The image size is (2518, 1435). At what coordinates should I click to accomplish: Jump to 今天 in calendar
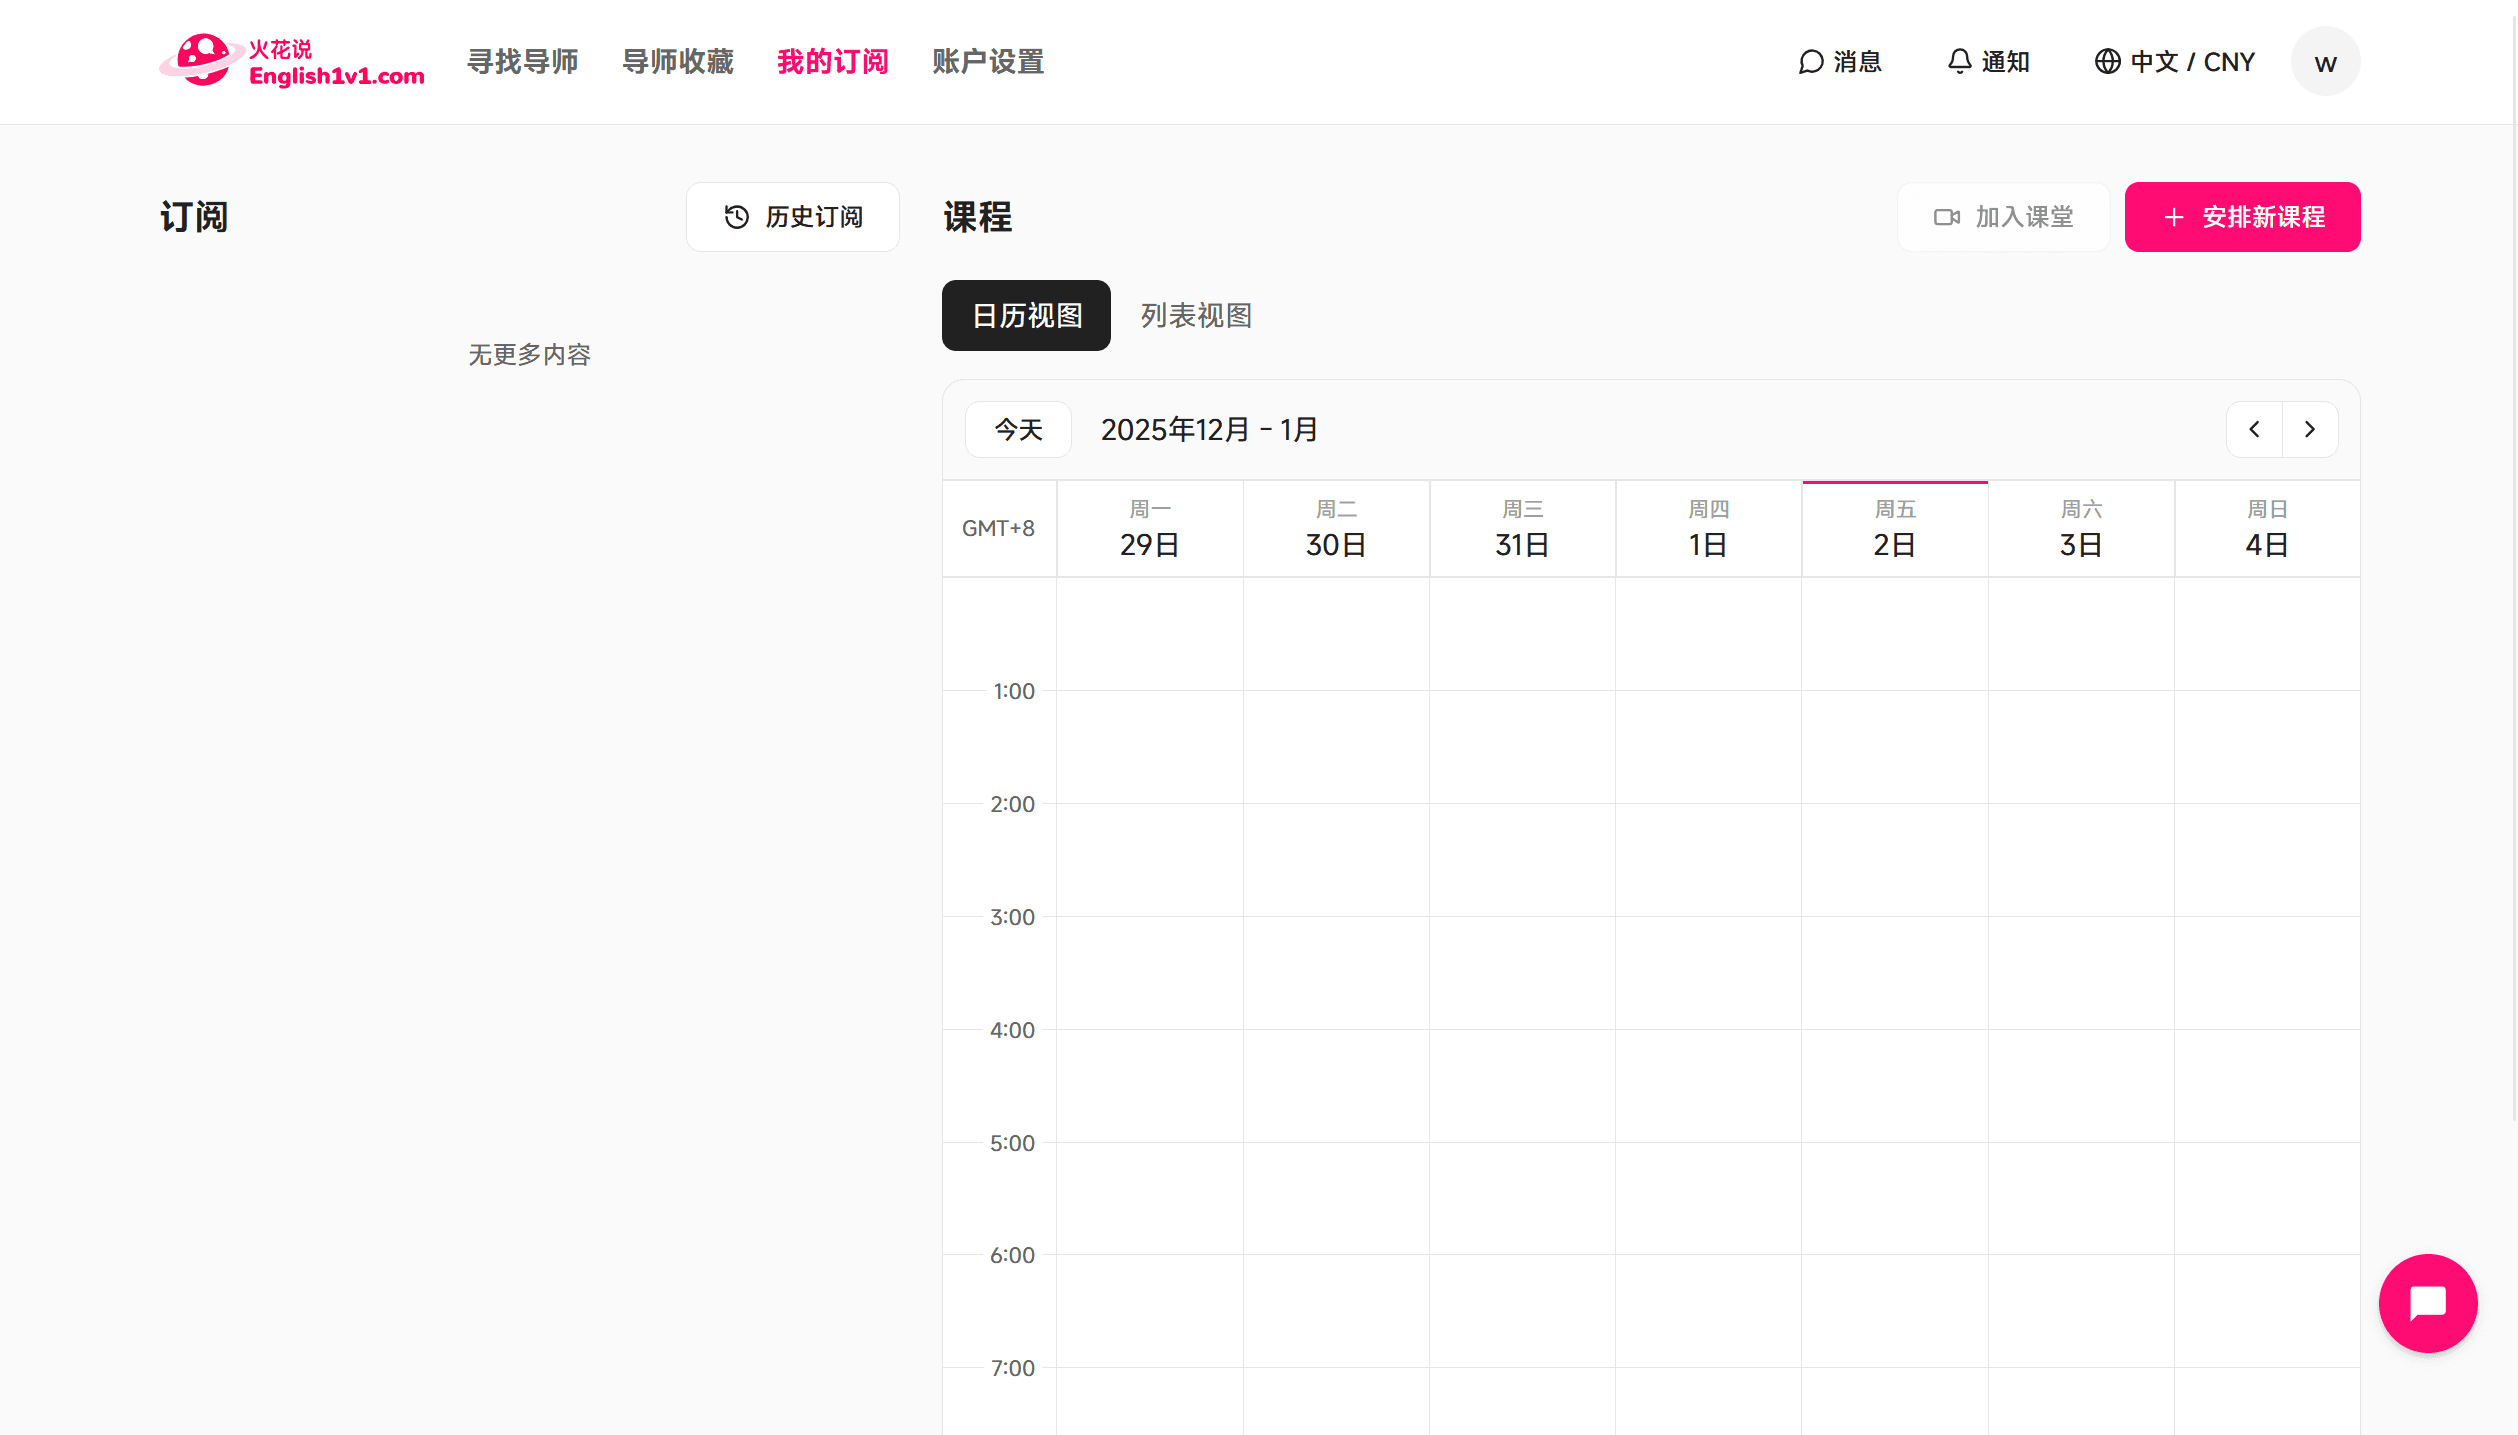coord(1018,430)
